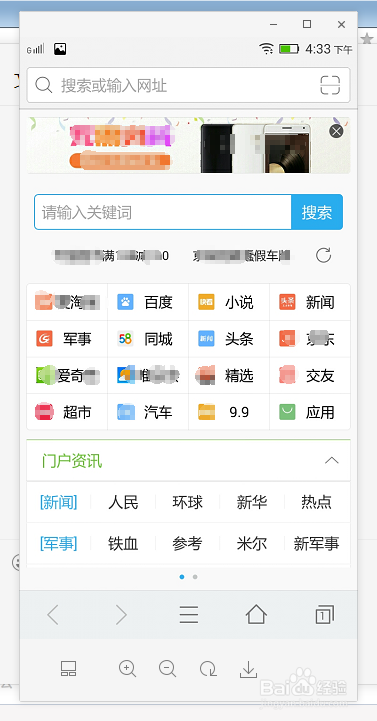Zoom in with the magnifier plus

point(127,669)
